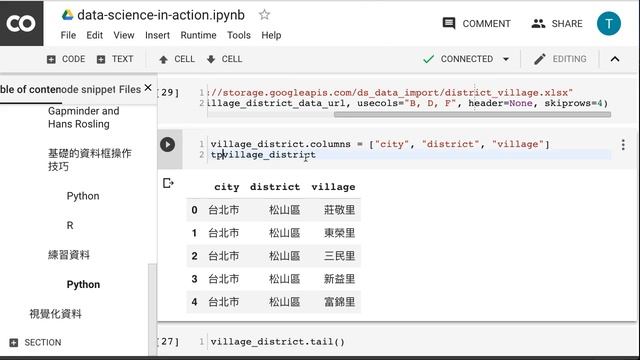Go to 視覺化資料 section
The image size is (640, 360).
pos(56,314)
